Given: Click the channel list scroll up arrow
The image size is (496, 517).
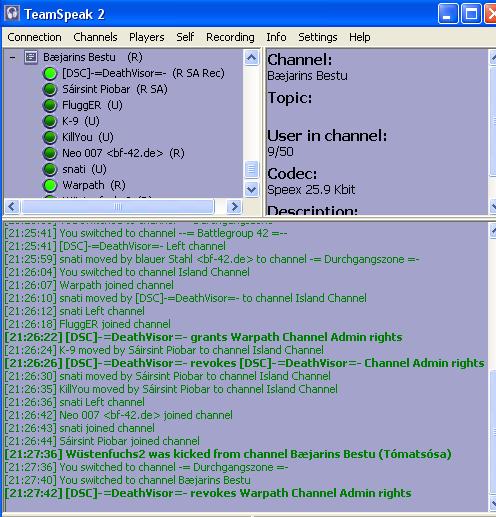Looking at the screenshot, I should tap(251, 58).
